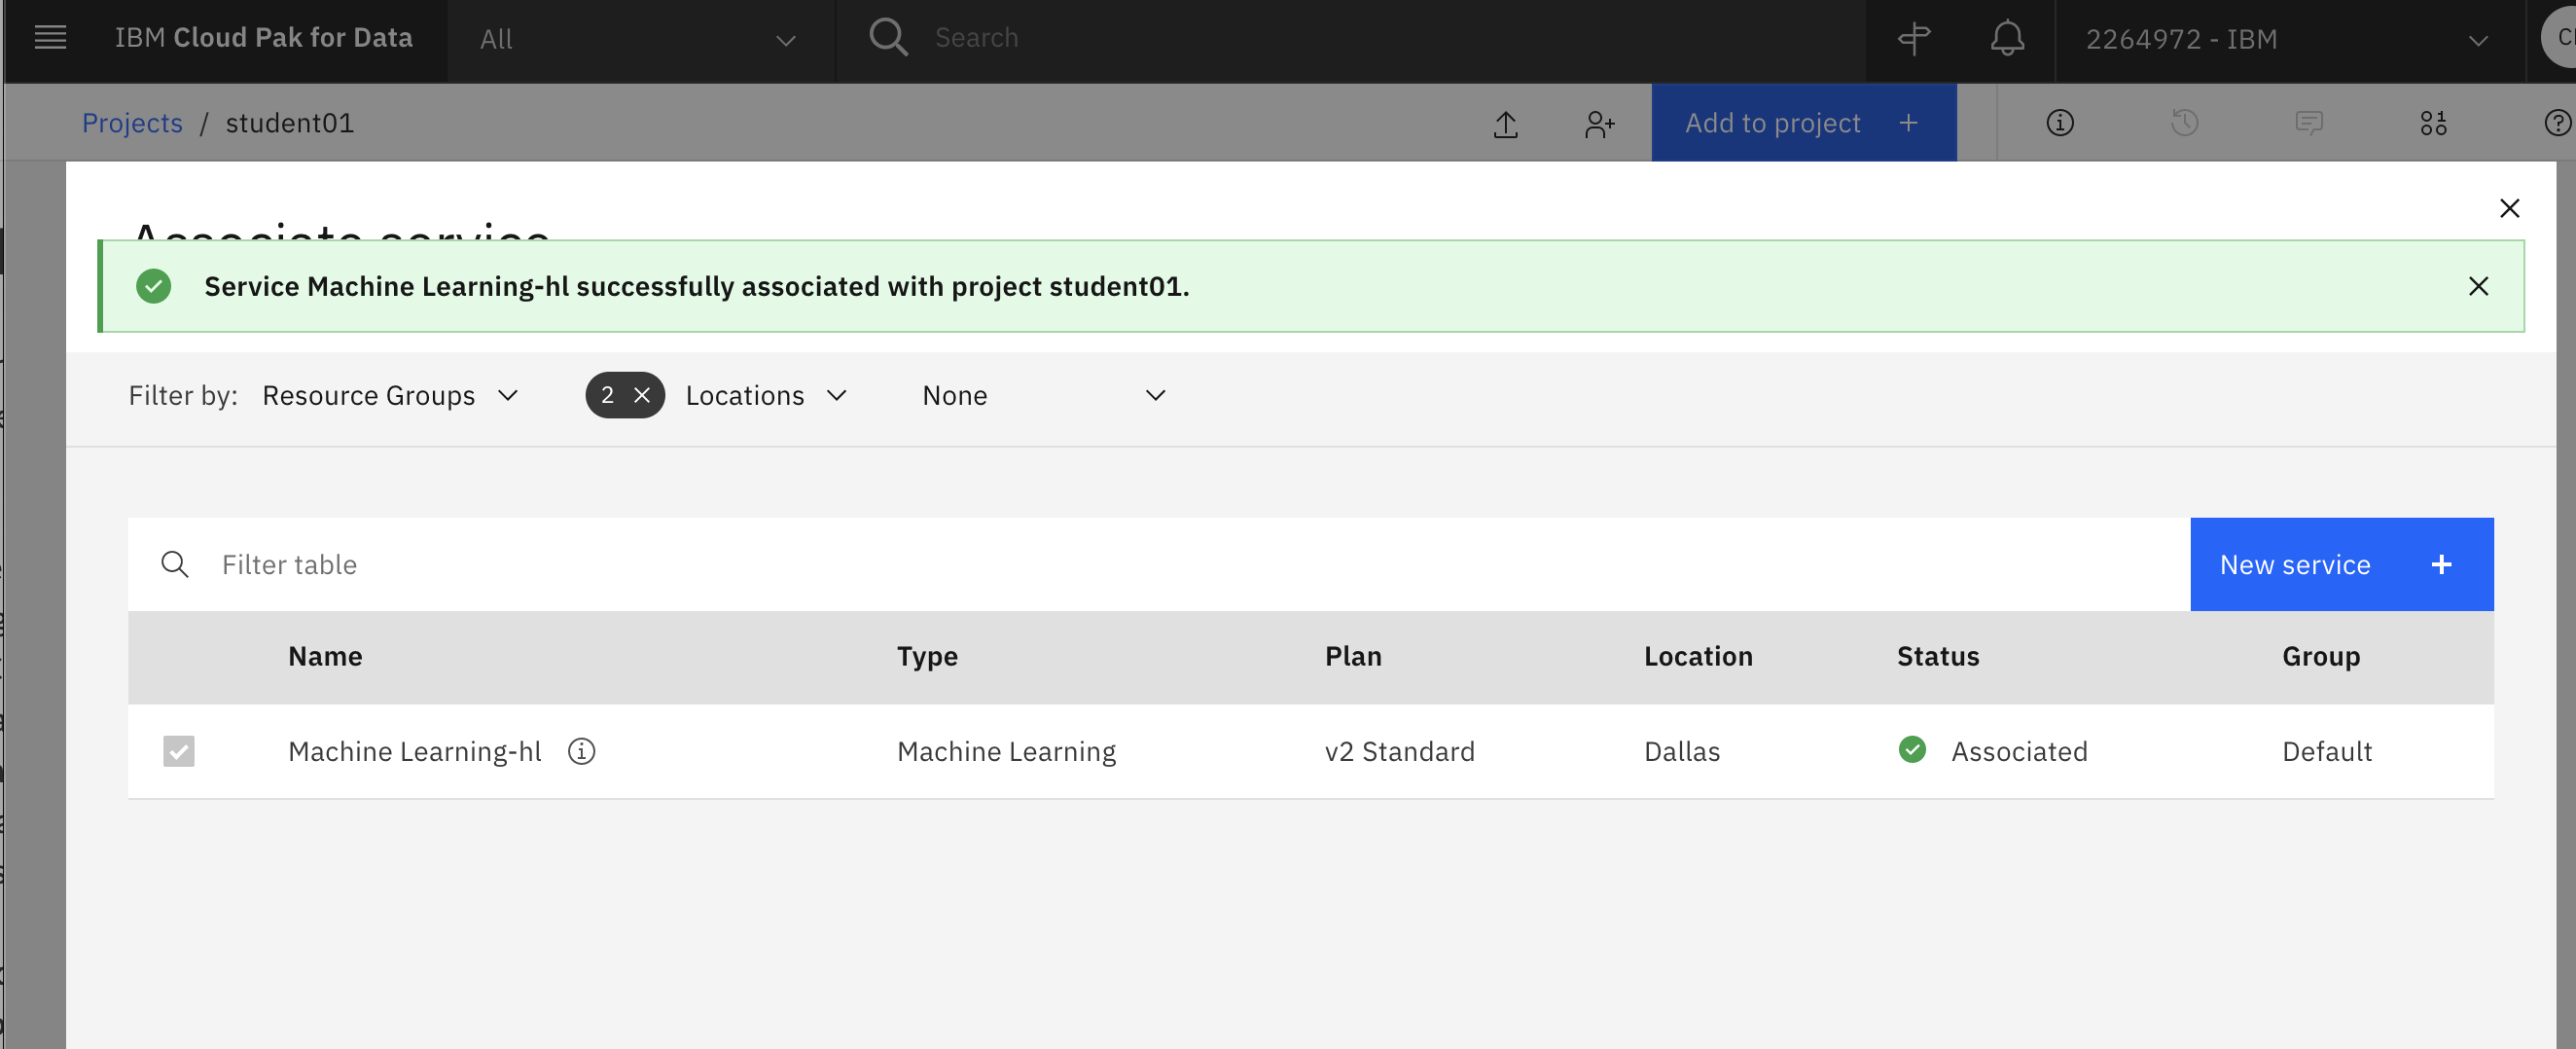This screenshot has height=1049, width=2576.
Task: Click the Default group cell
Action: point(2327,751)
